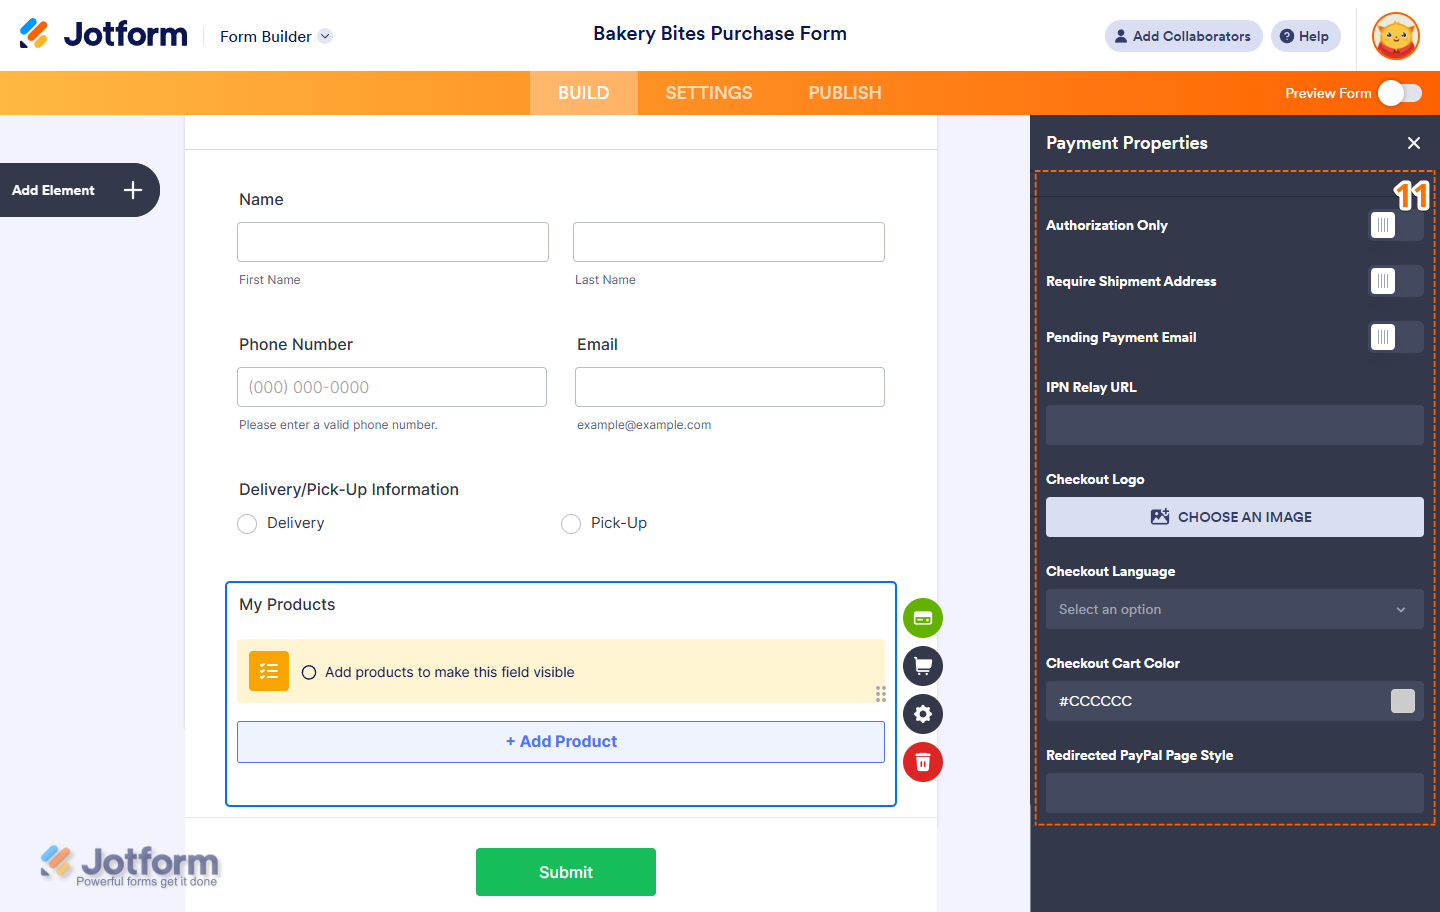The width and height of the screenshot is (1440, 912).
Task: Open your account avatar in the top right
Action: [1395, 36]
